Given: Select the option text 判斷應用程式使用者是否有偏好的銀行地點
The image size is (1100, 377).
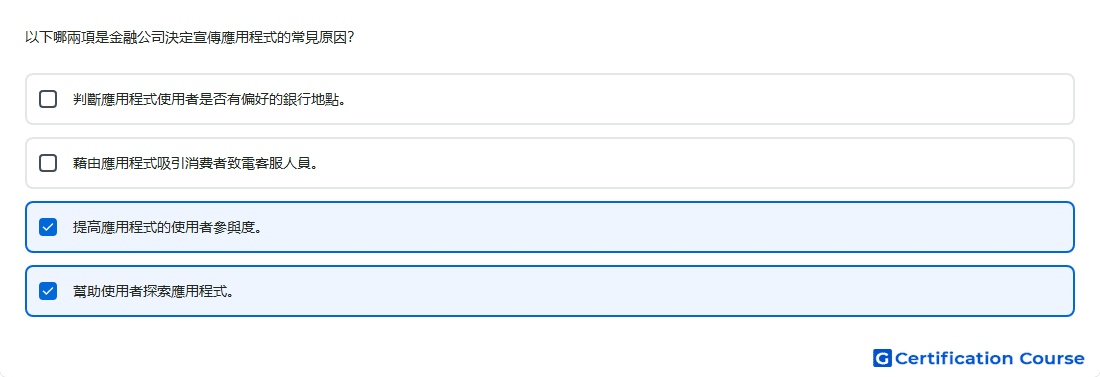Looking at the screenshot, I should [210, 99].
